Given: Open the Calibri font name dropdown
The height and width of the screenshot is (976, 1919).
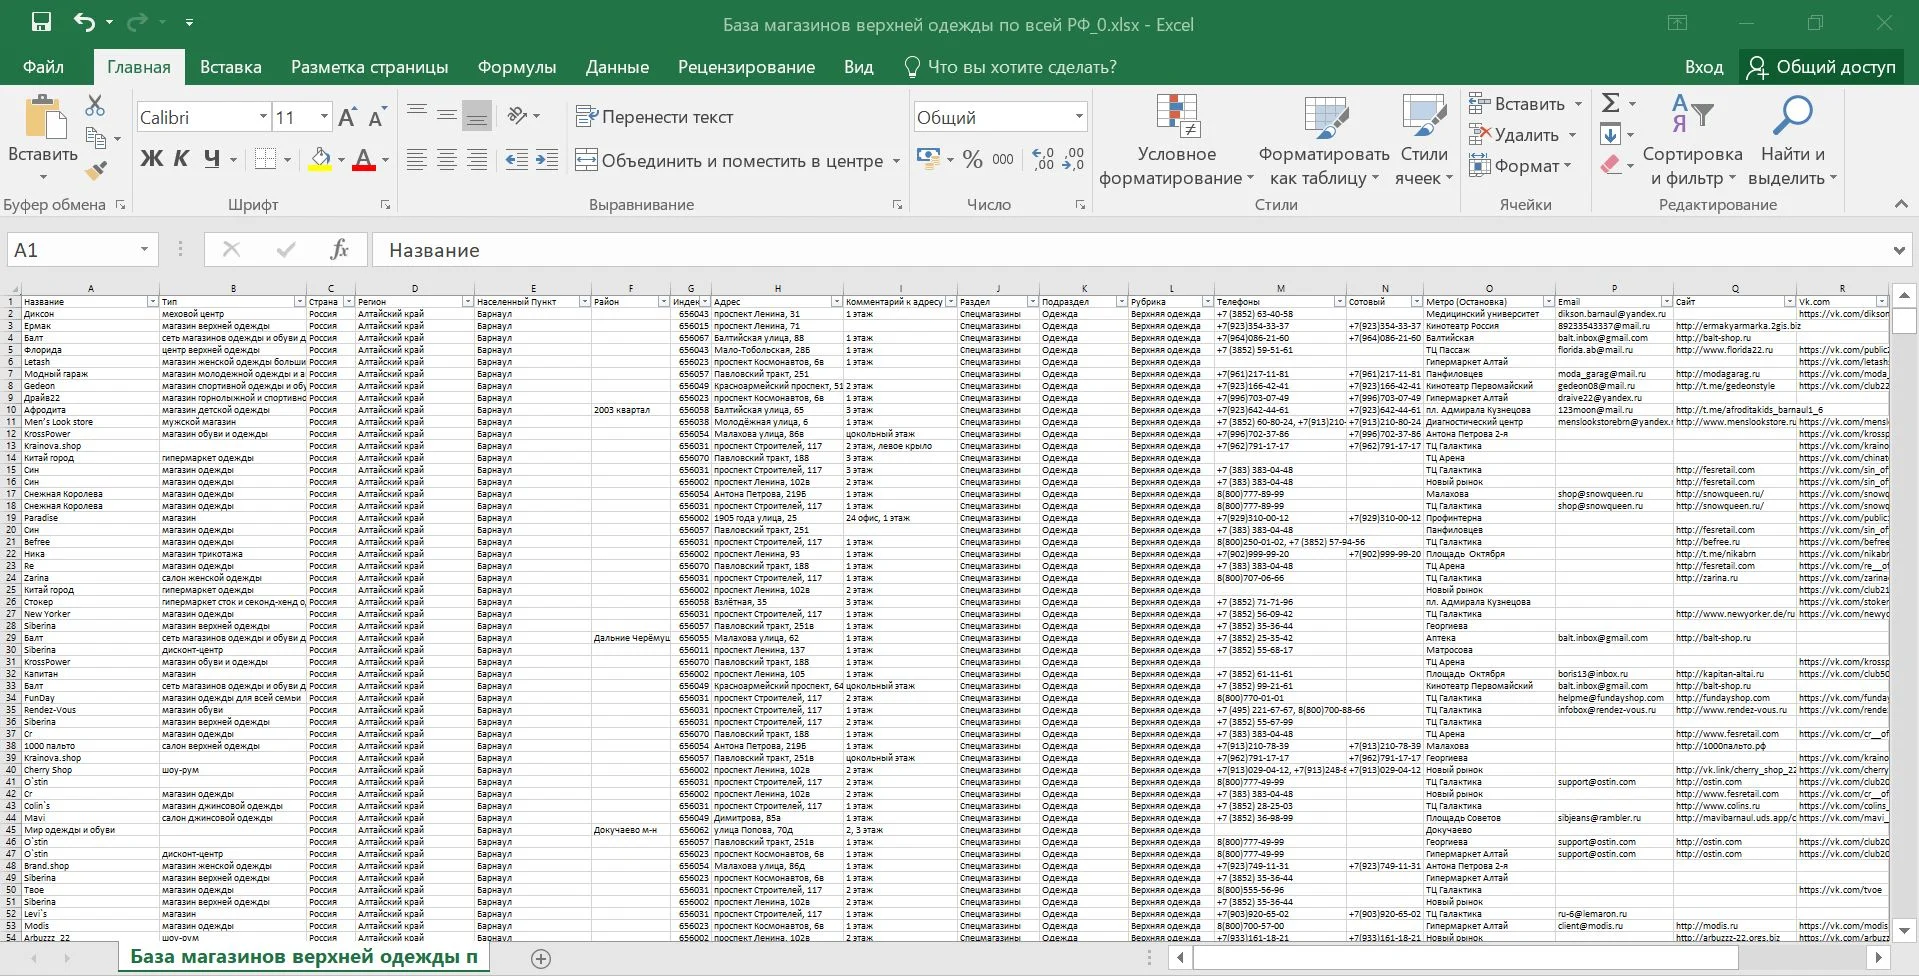Looking at the screenshot, I should [263, 117].
